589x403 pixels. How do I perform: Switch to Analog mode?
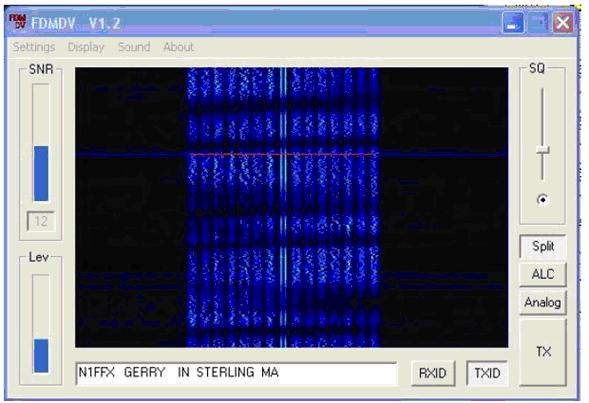coord(543,302)
